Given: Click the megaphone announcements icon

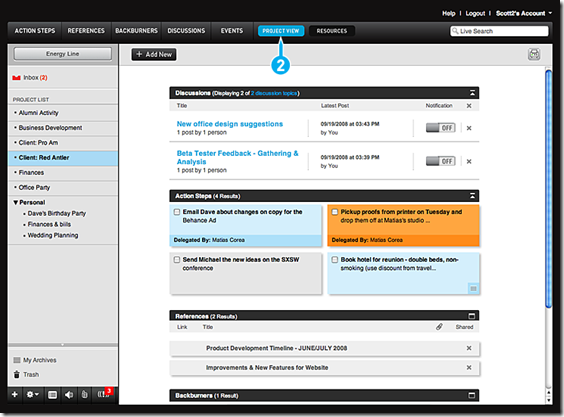Looking at the screenshot, I should [x=69, y=395].
